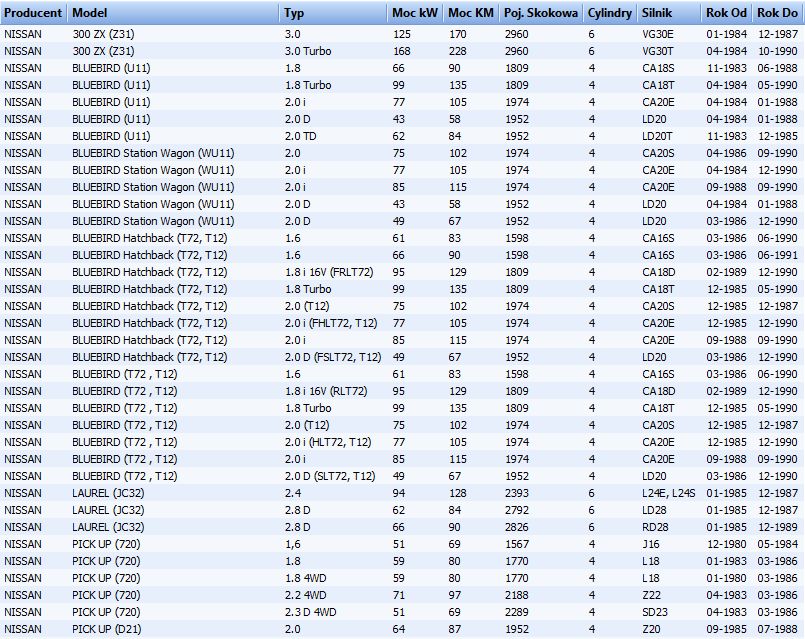Image resolution: width=805 pixels, height=639 pixels.
Task: Click engine code SD23
Action: [x=655, y=612]
